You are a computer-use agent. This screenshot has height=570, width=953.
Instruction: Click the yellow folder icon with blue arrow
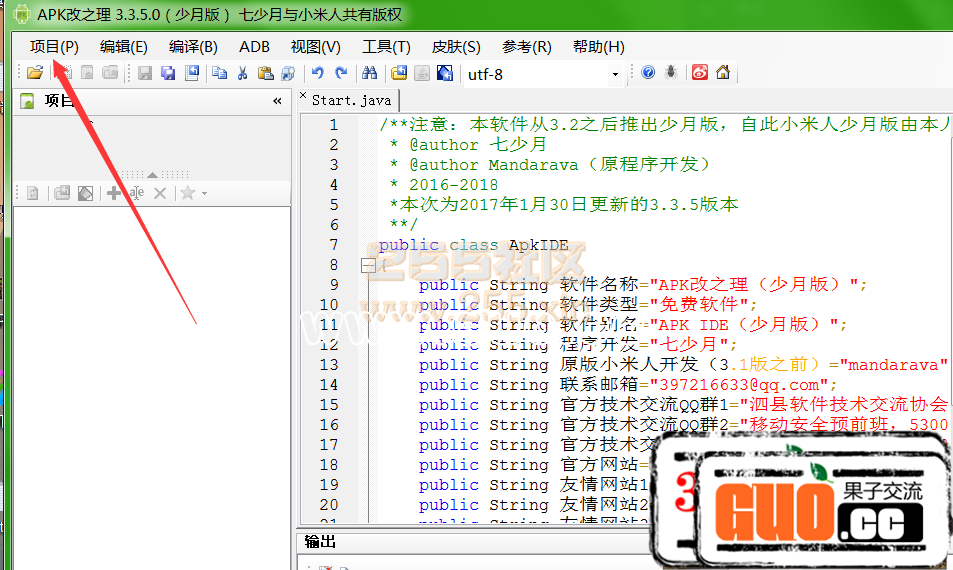tap(399, 73)
